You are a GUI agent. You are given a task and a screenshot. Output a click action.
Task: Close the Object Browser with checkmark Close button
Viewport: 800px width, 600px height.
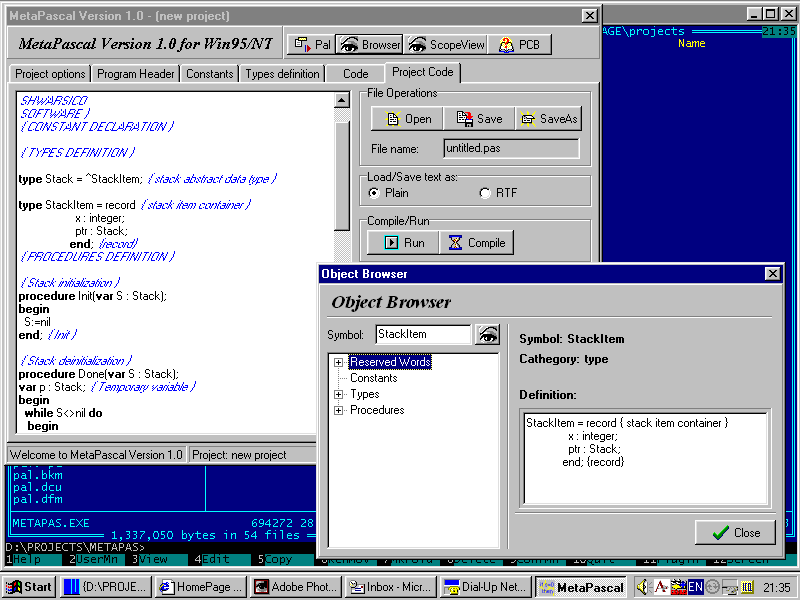point(735,533)
